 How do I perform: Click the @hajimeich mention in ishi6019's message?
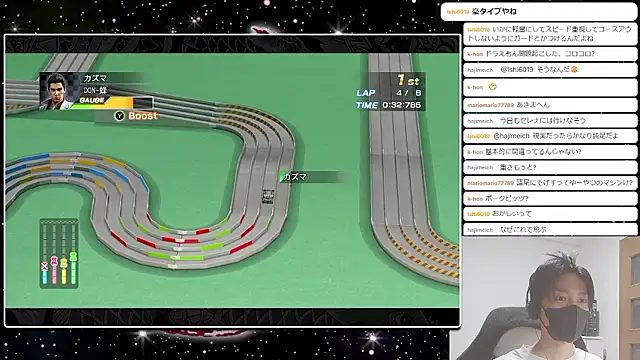click(x=511, y=136)
